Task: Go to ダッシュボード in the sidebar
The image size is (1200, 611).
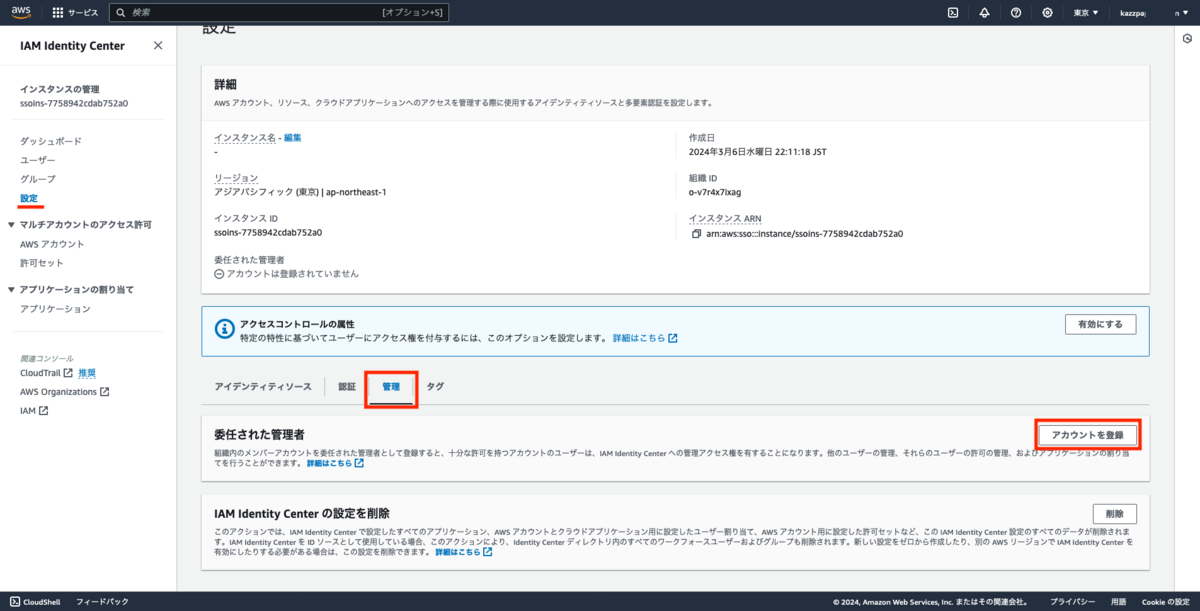Action: point(51,142)
